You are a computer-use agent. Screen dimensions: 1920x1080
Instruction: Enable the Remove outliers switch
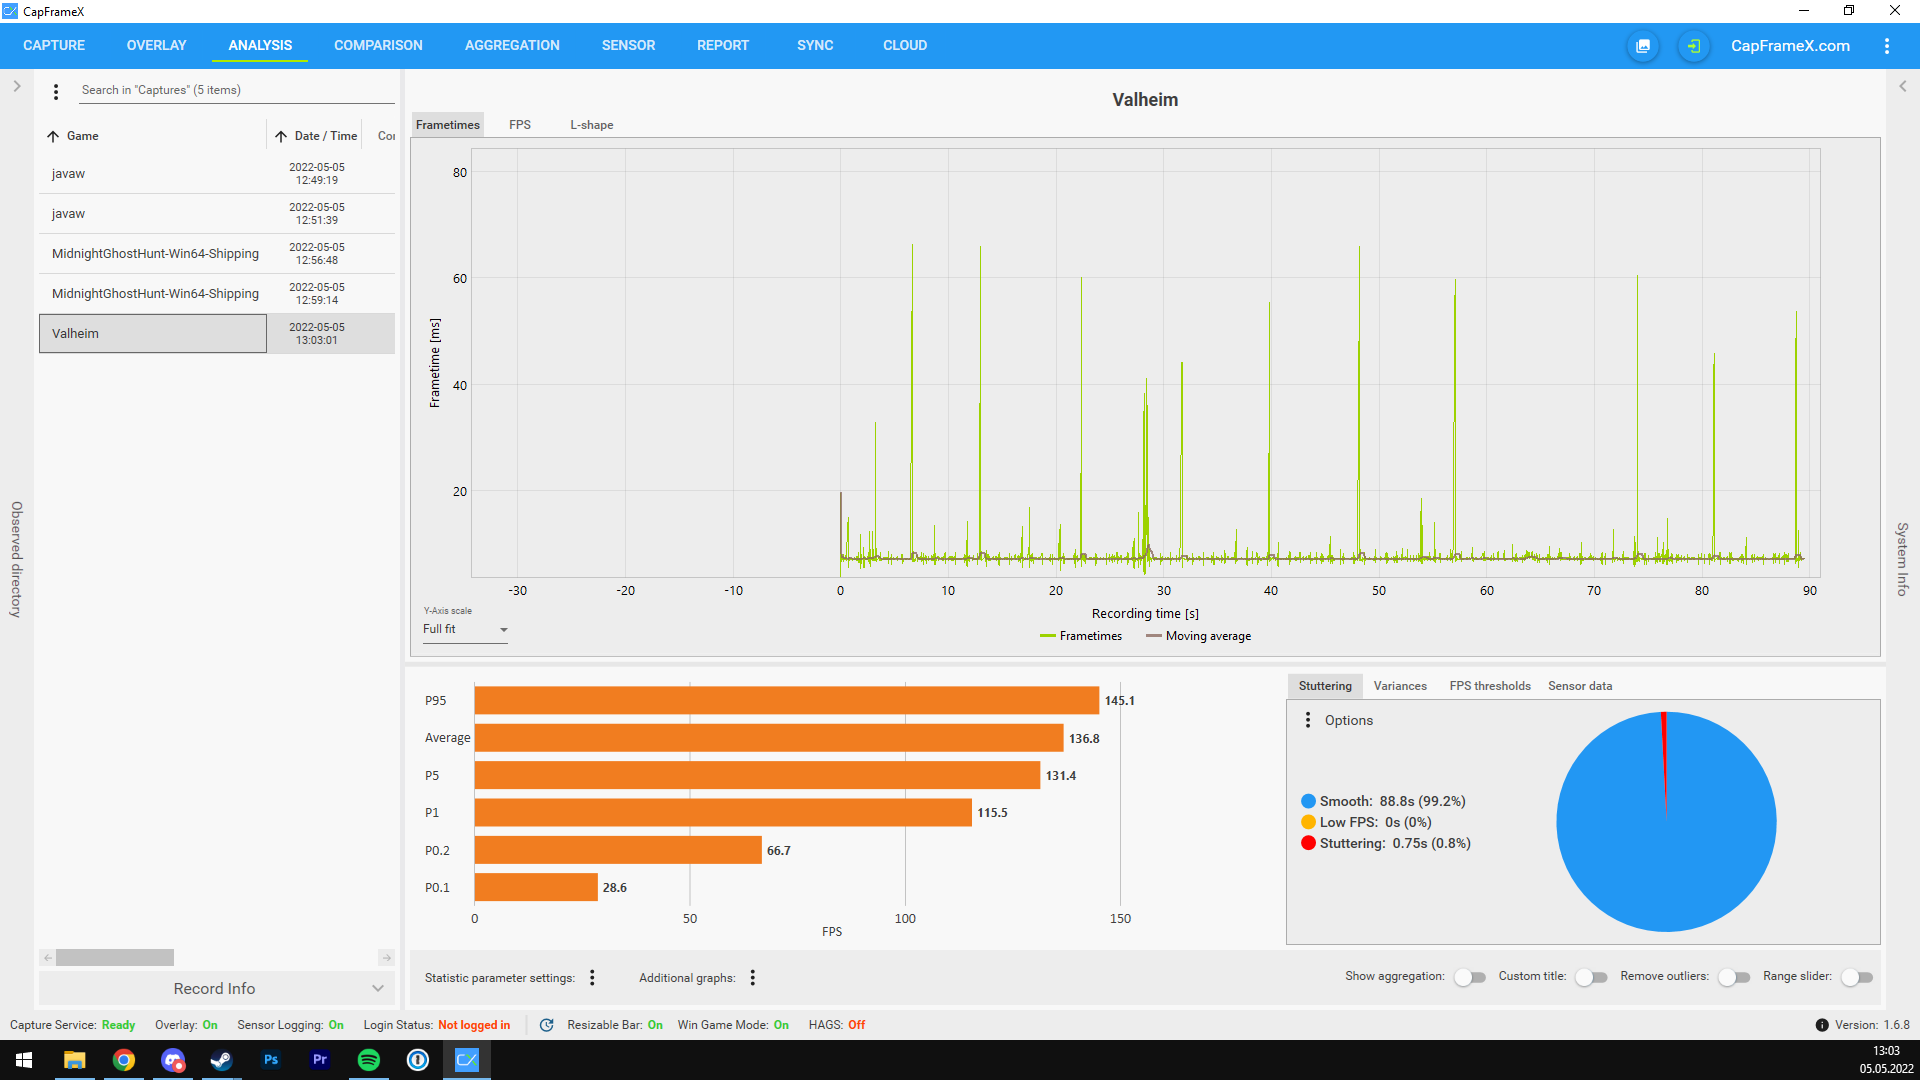pyautogui.click(x=1734, y=977)
